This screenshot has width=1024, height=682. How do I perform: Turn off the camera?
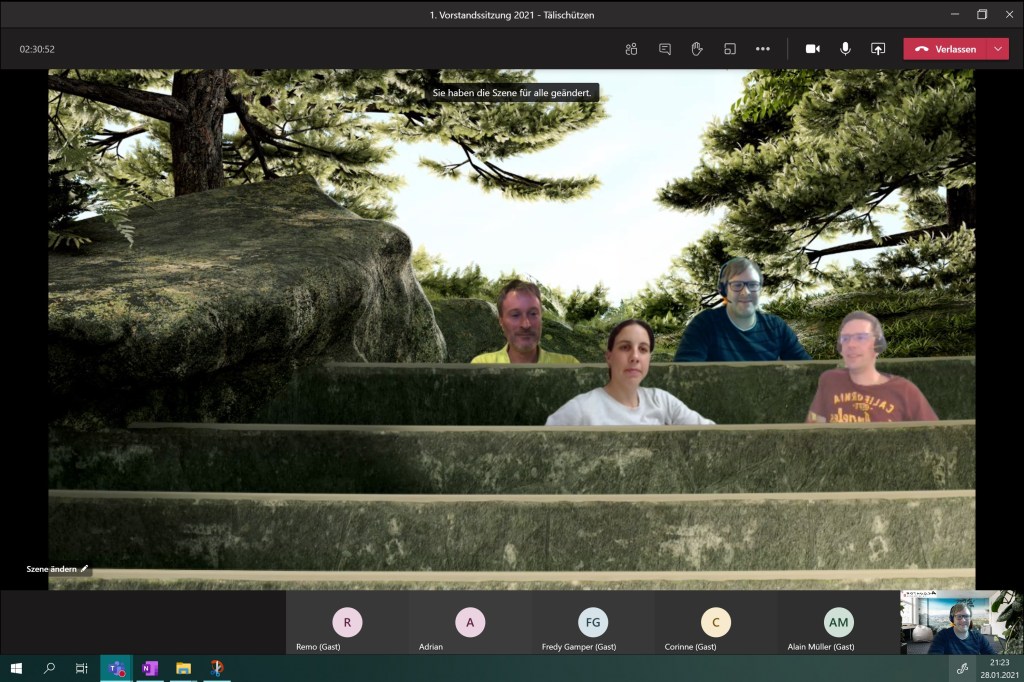pyautogui.click(x=812, y=49)
